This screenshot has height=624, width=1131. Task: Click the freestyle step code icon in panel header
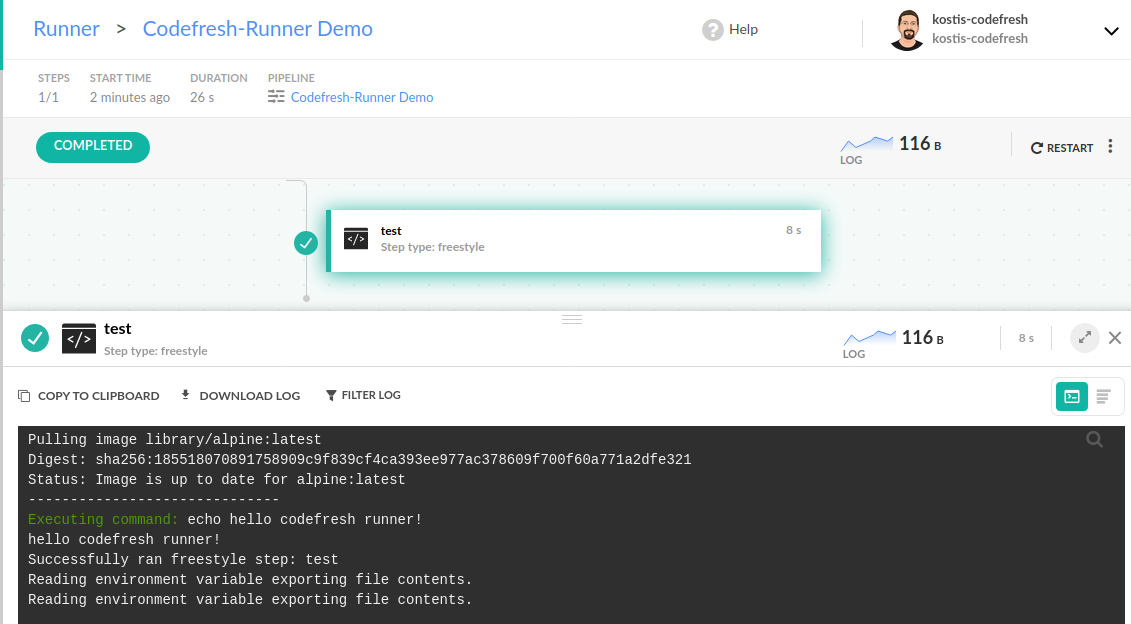click(79, 339)
